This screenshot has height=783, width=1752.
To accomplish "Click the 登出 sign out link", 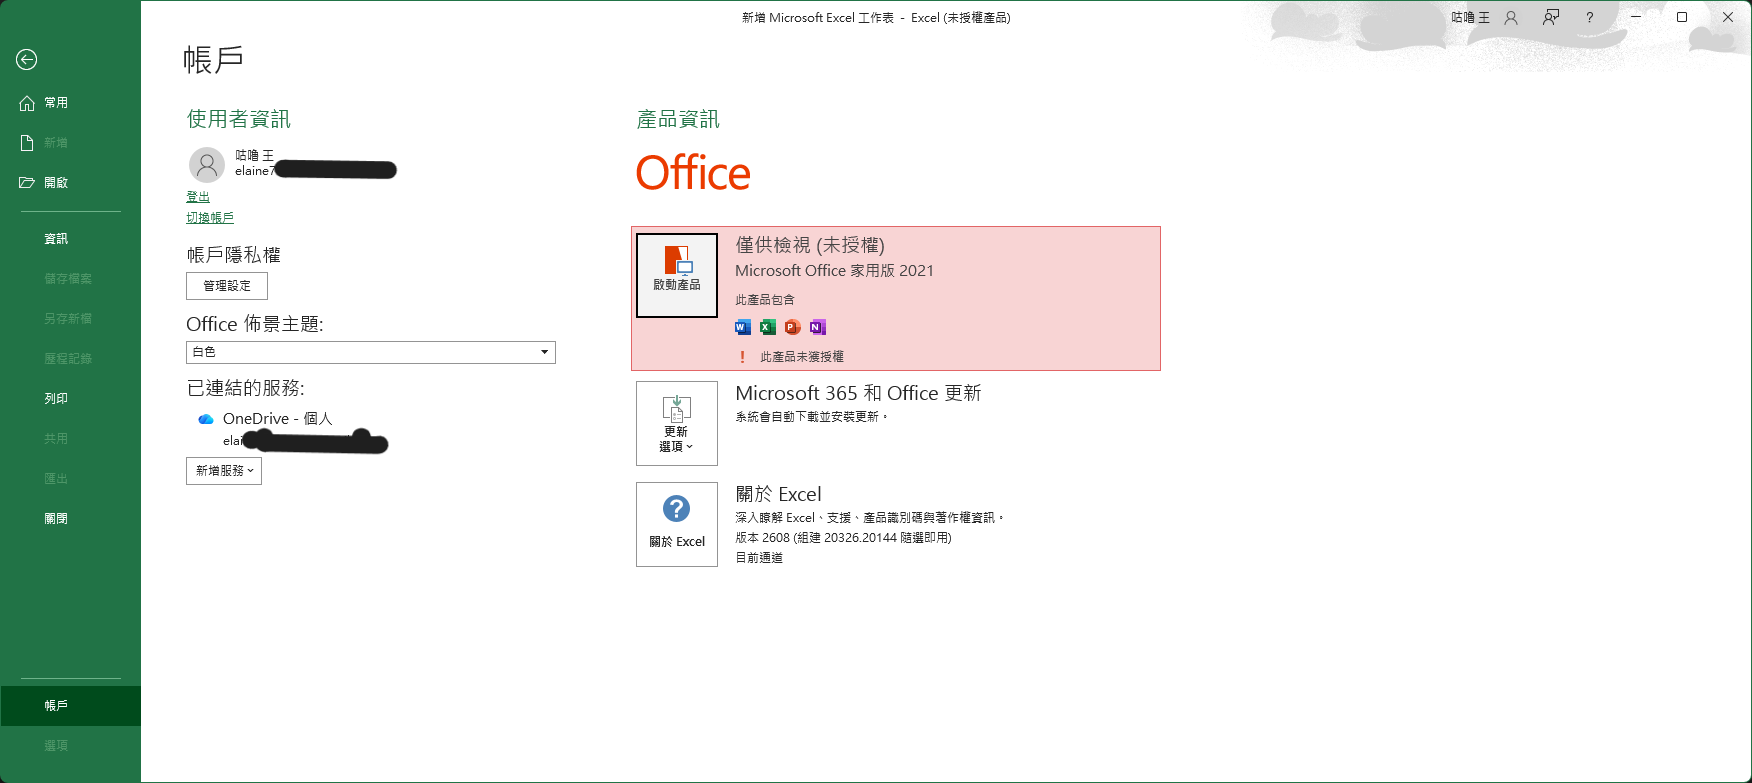I will coord(198,197).
